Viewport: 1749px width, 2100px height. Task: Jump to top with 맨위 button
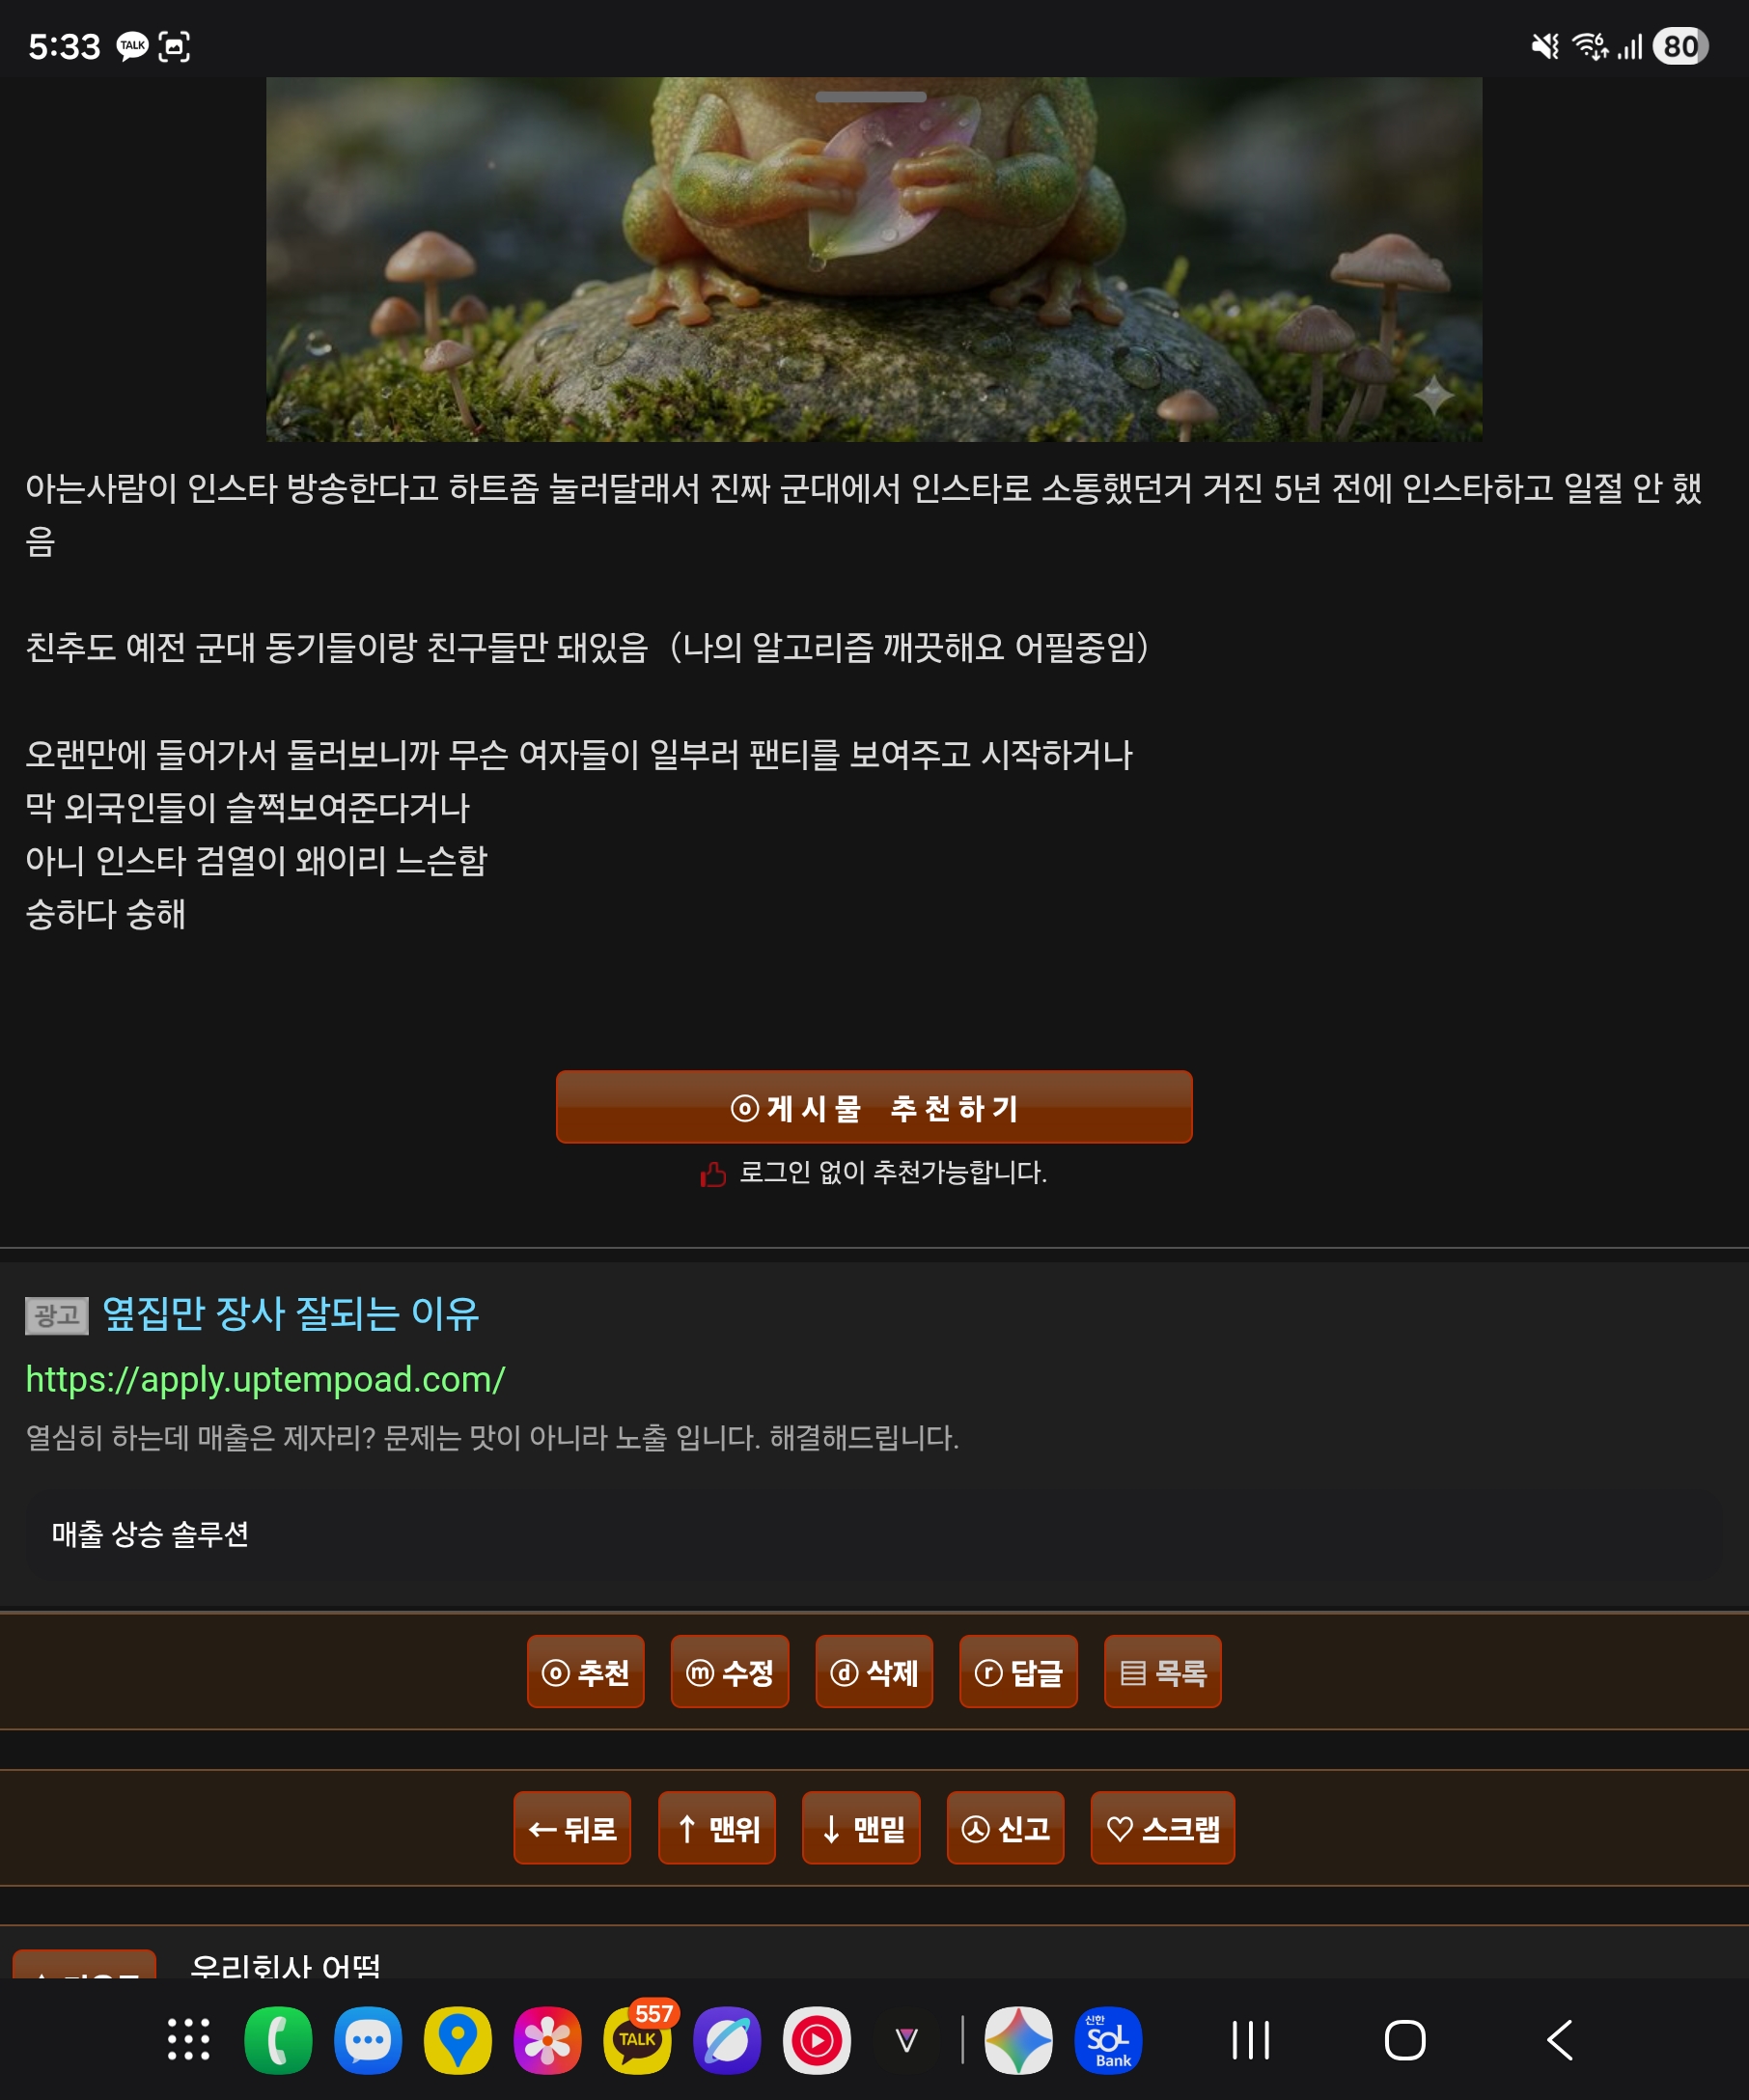click(x=717, y=1828)
